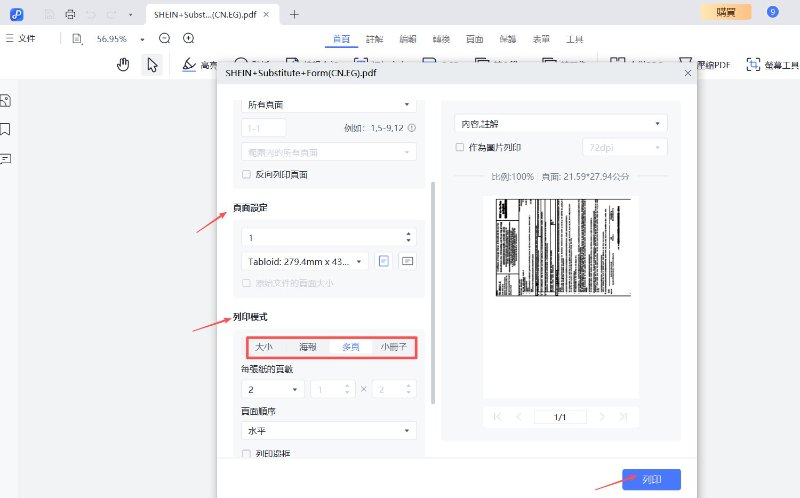Click the undo arrow icon
The image size is (800, 498).
pyautogui.click(x=90, y=14)
